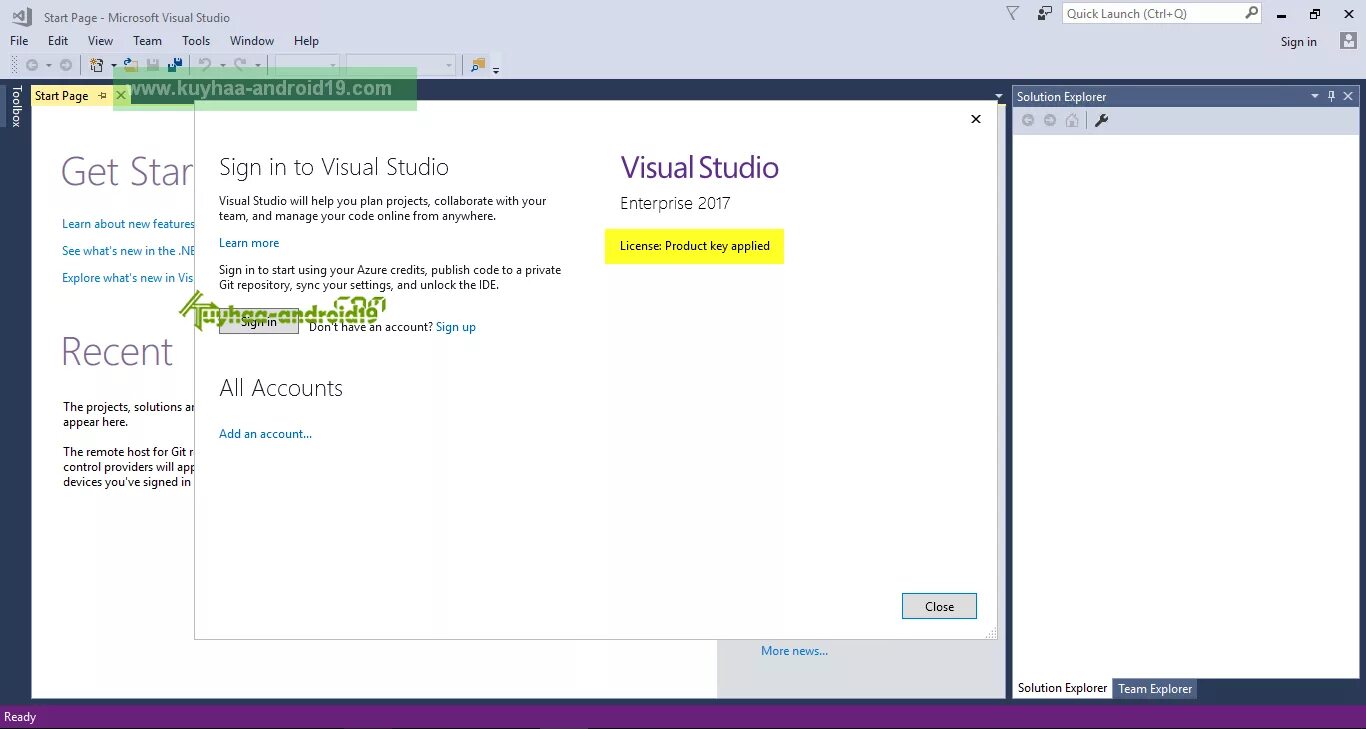Screen dimensions: 1366x729
Task: Open the Window menu
Action: (252, 41)
